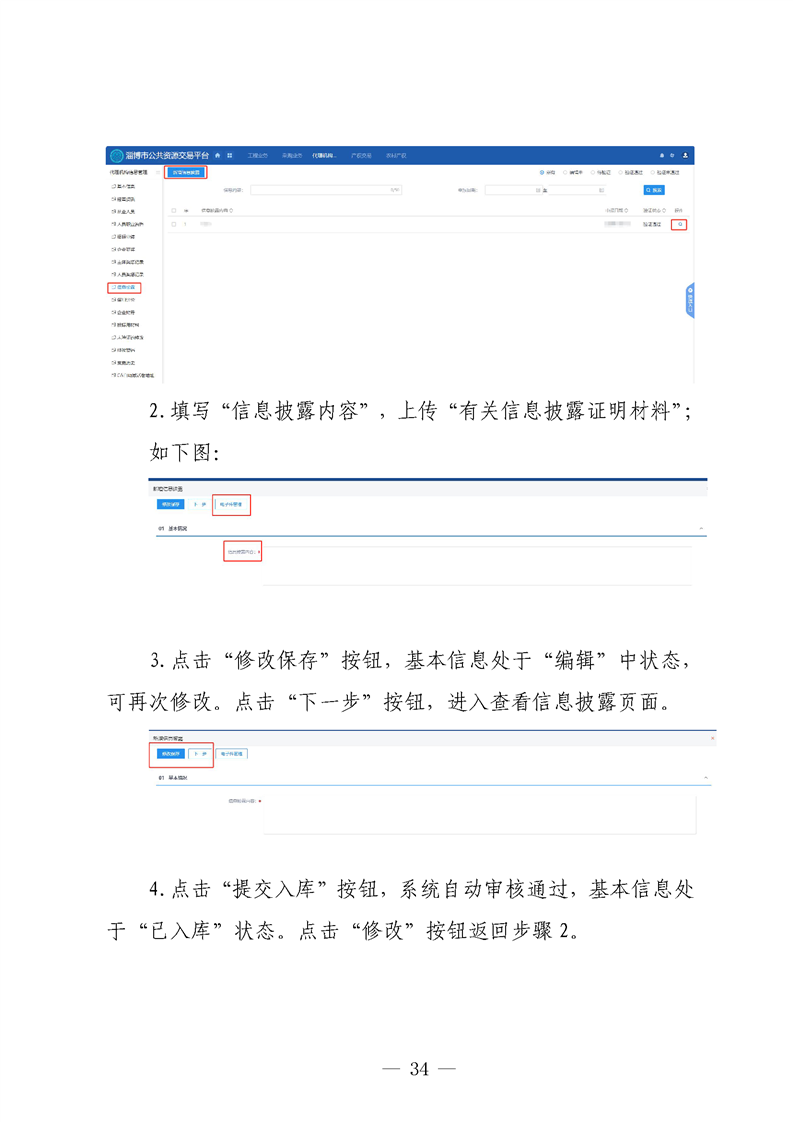
Task: Click the blue 新增信息披露 button
Action: [185, 172]
